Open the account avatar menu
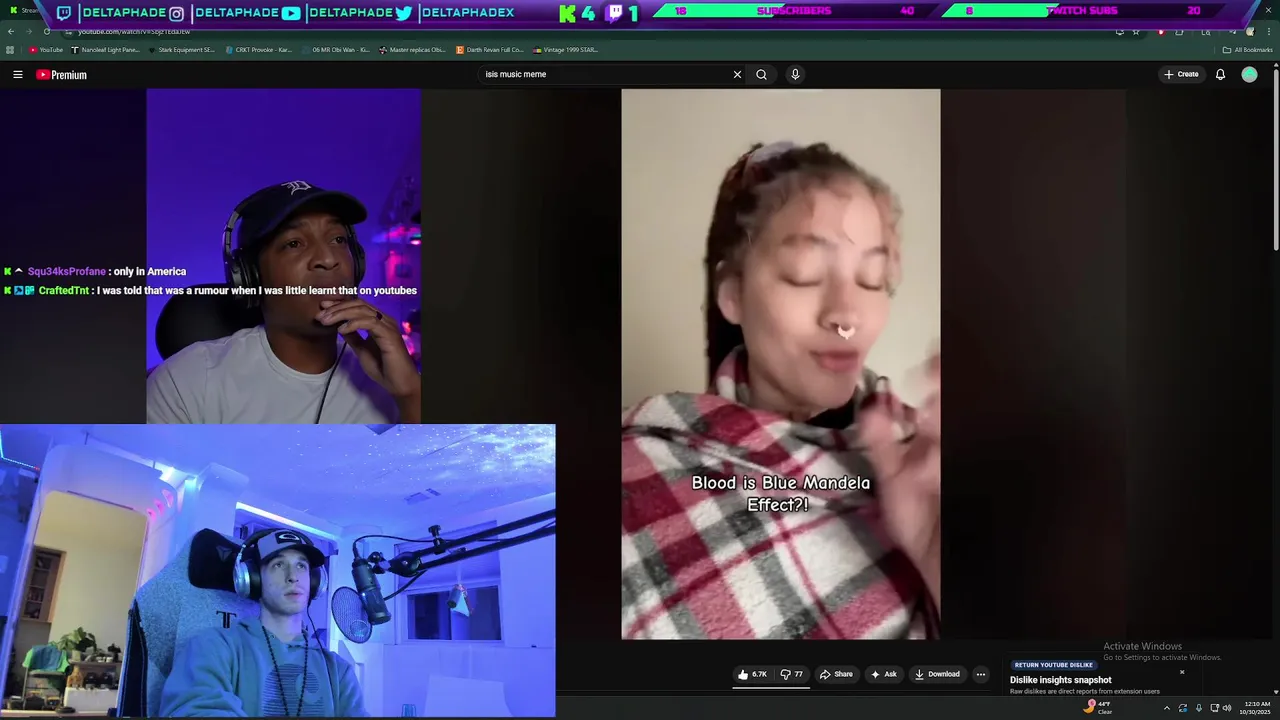1280x720 pixels. point(1249,74)
